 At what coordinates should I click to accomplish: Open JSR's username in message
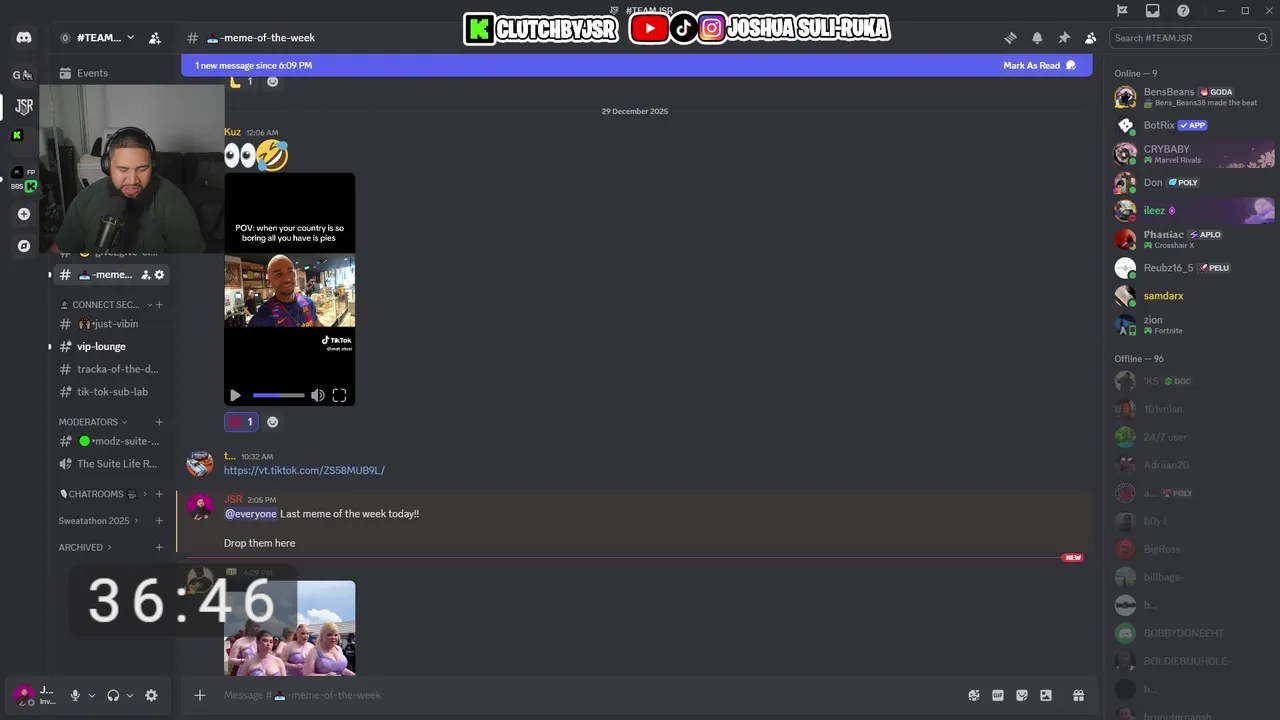click(x=233, y=499)
